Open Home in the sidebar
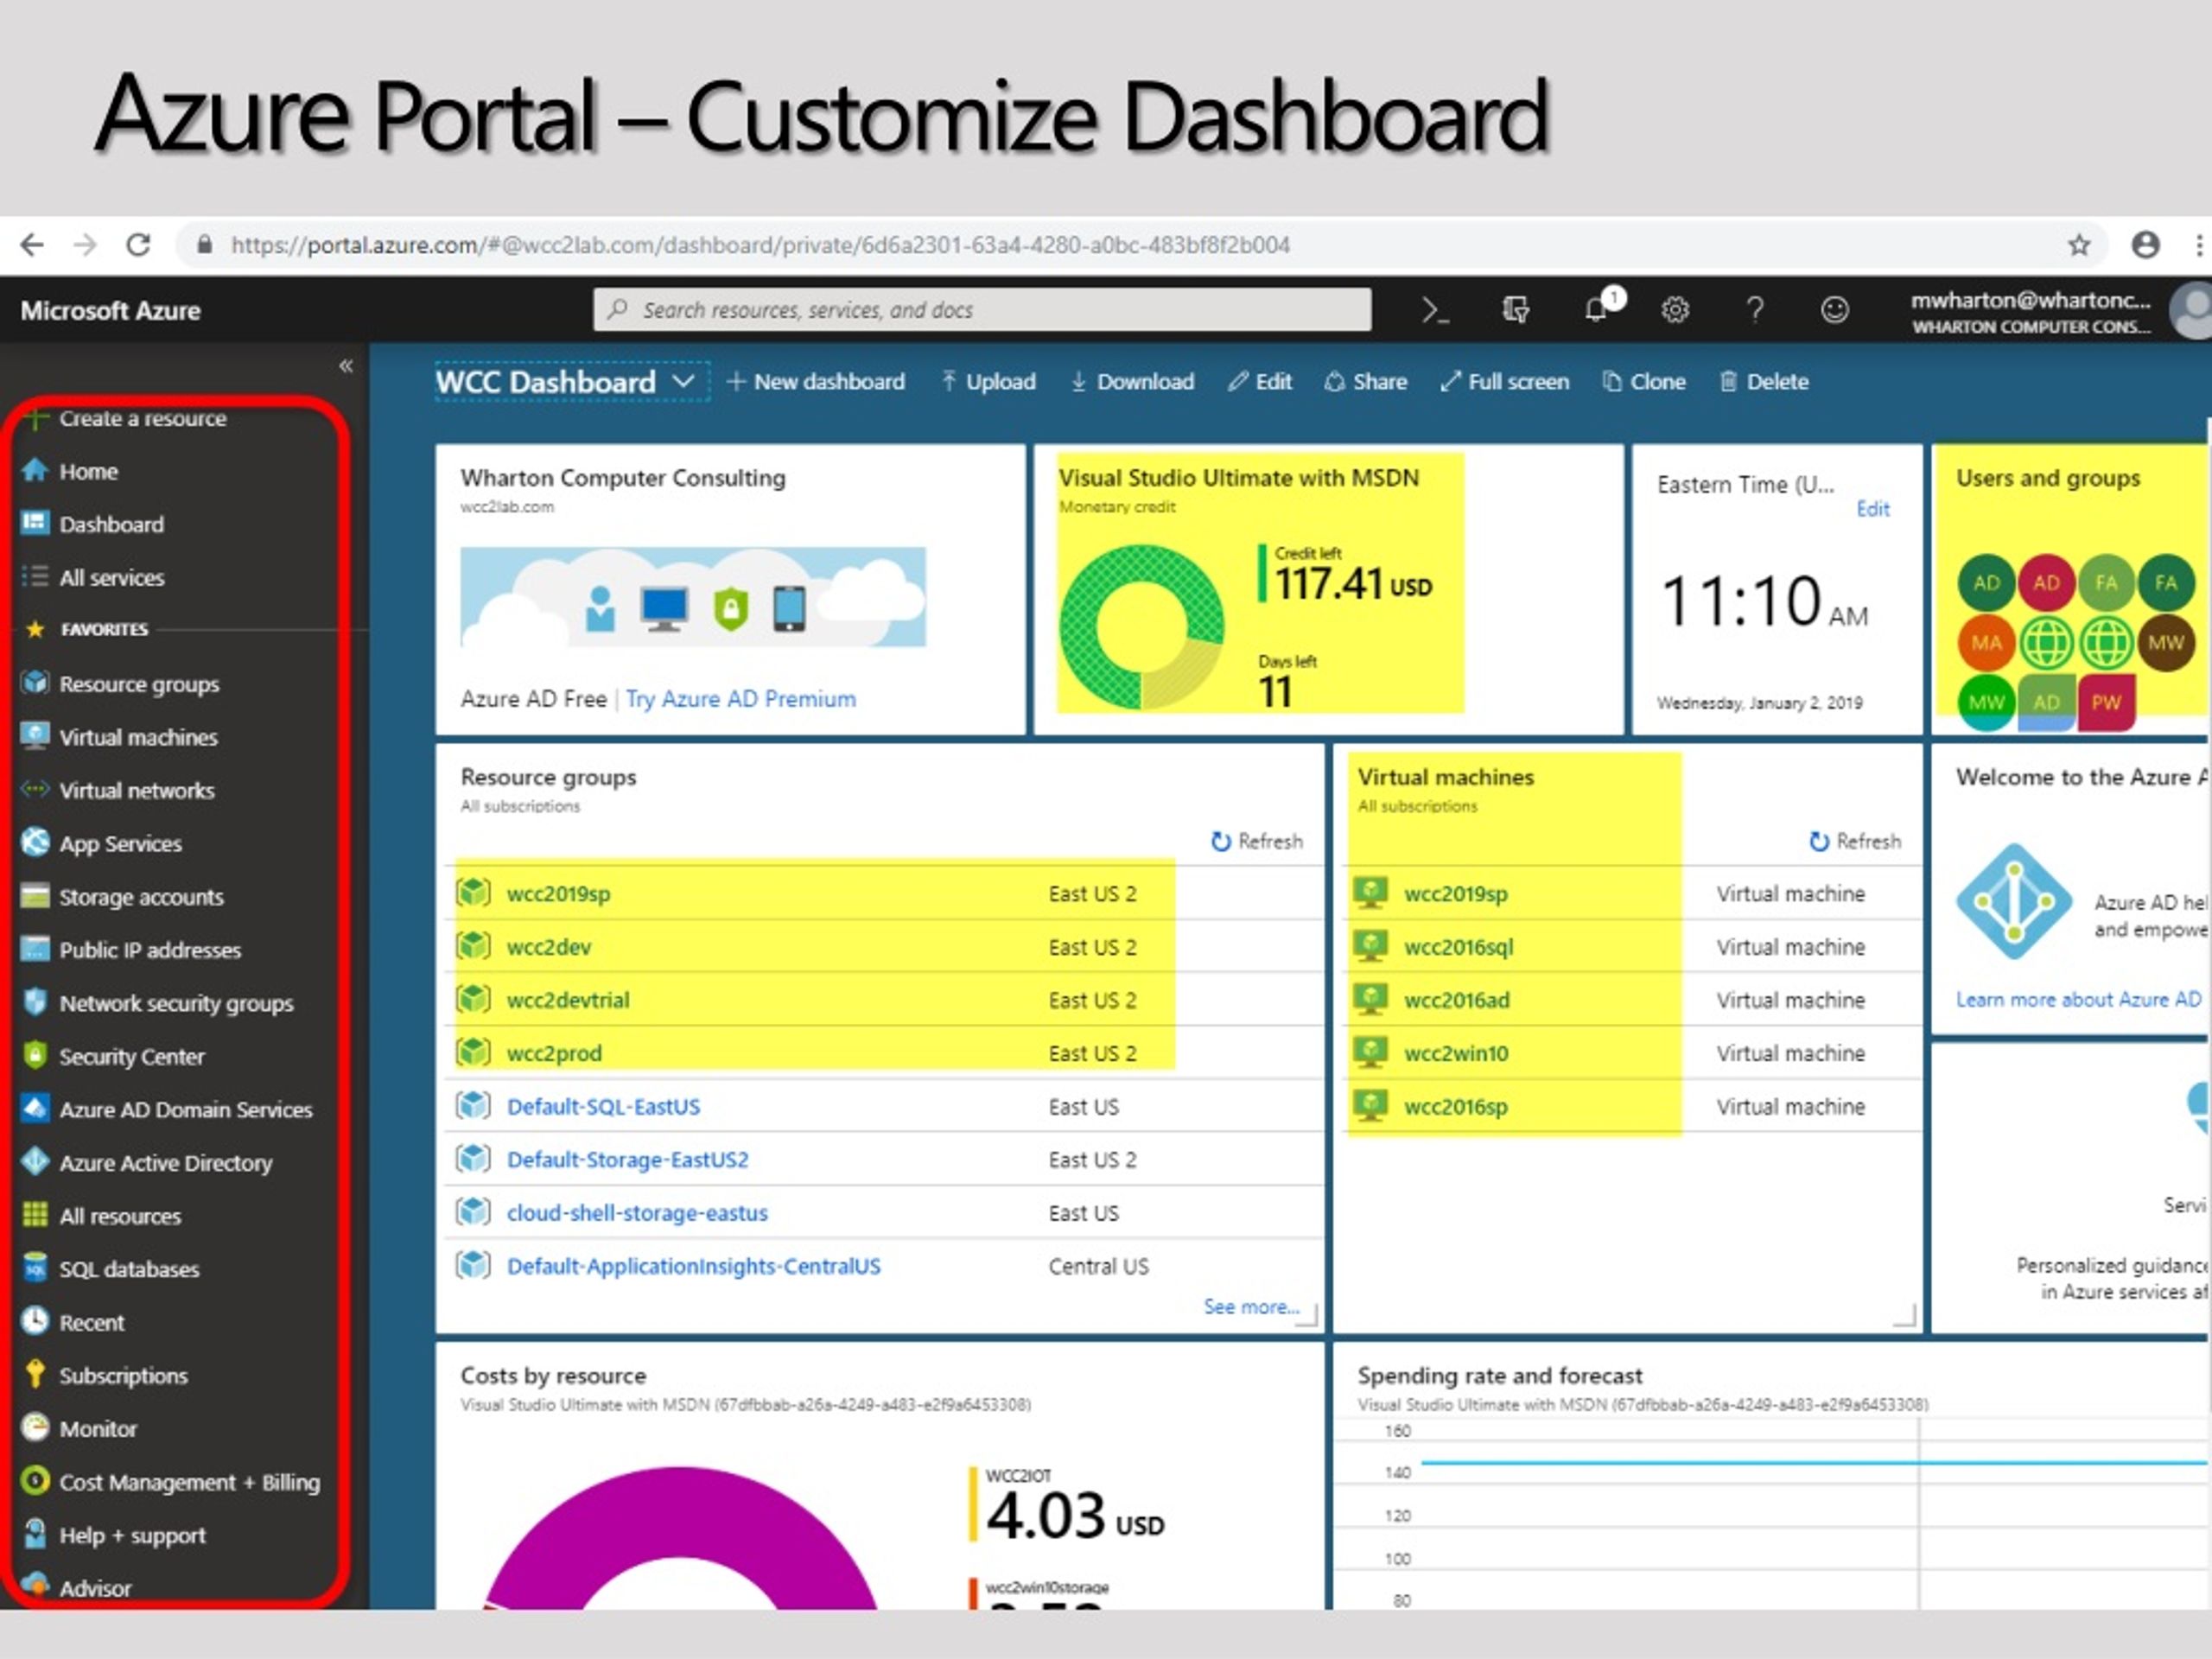Screen dimensions: 2212x1659 (70, 471)
